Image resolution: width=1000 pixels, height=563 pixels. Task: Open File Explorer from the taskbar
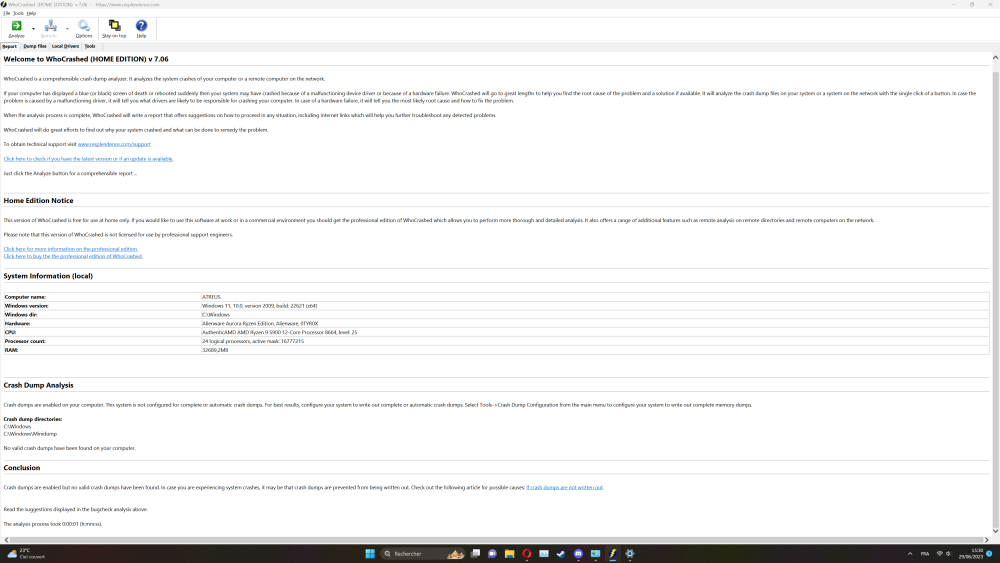tap(510, 553)
